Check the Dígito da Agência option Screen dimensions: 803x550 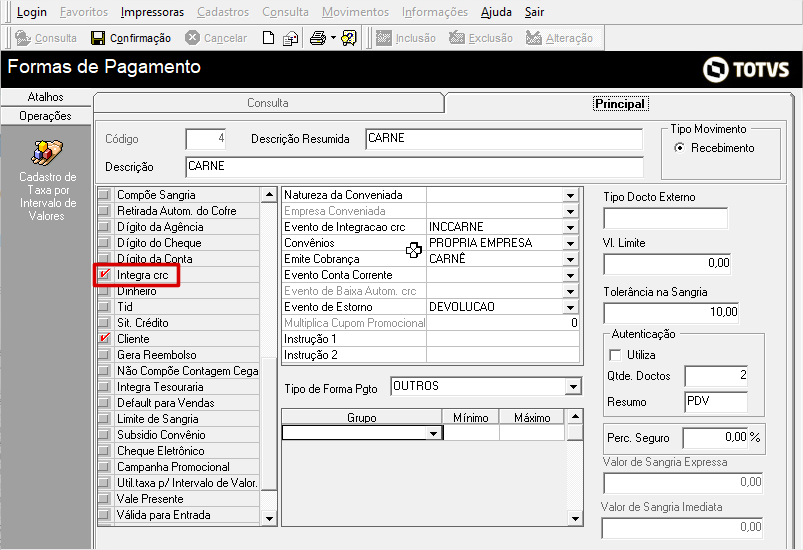(104, 226)
